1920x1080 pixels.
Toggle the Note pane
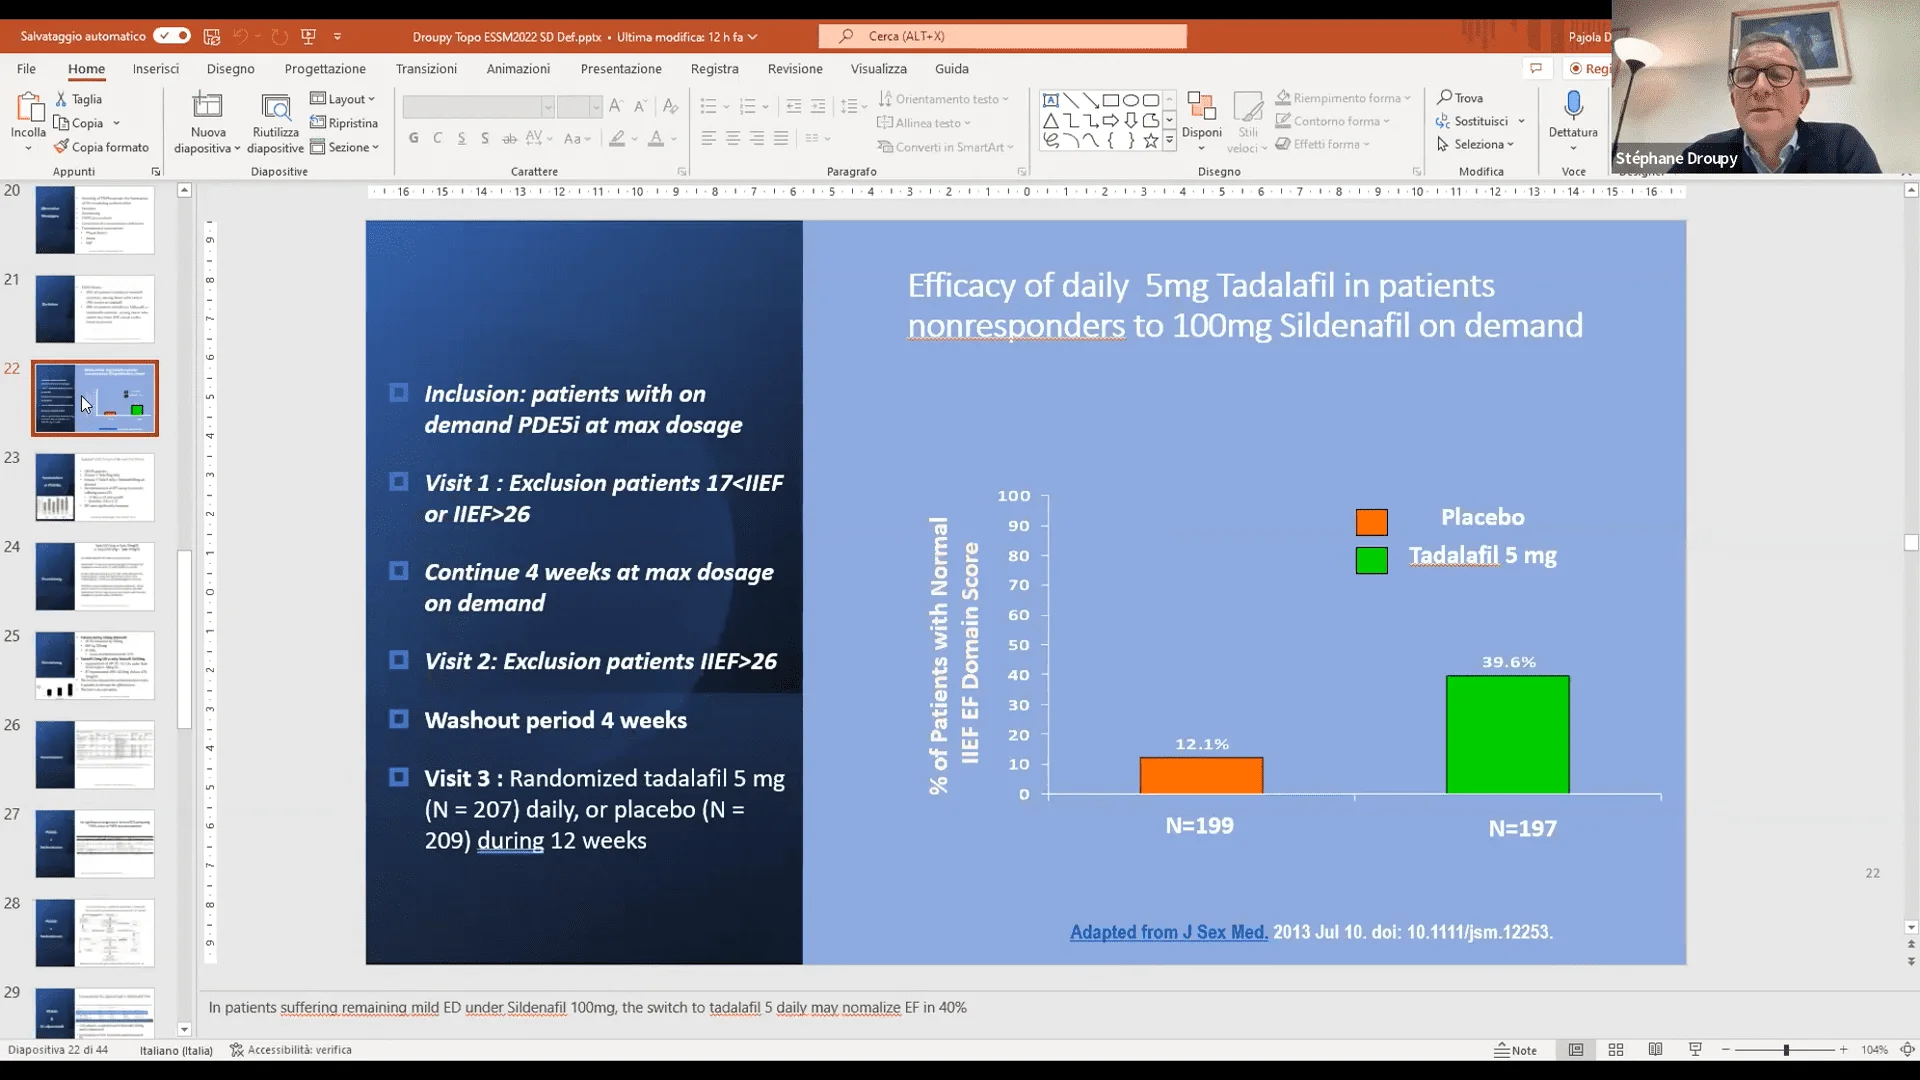click(x=1516, y=1050)
